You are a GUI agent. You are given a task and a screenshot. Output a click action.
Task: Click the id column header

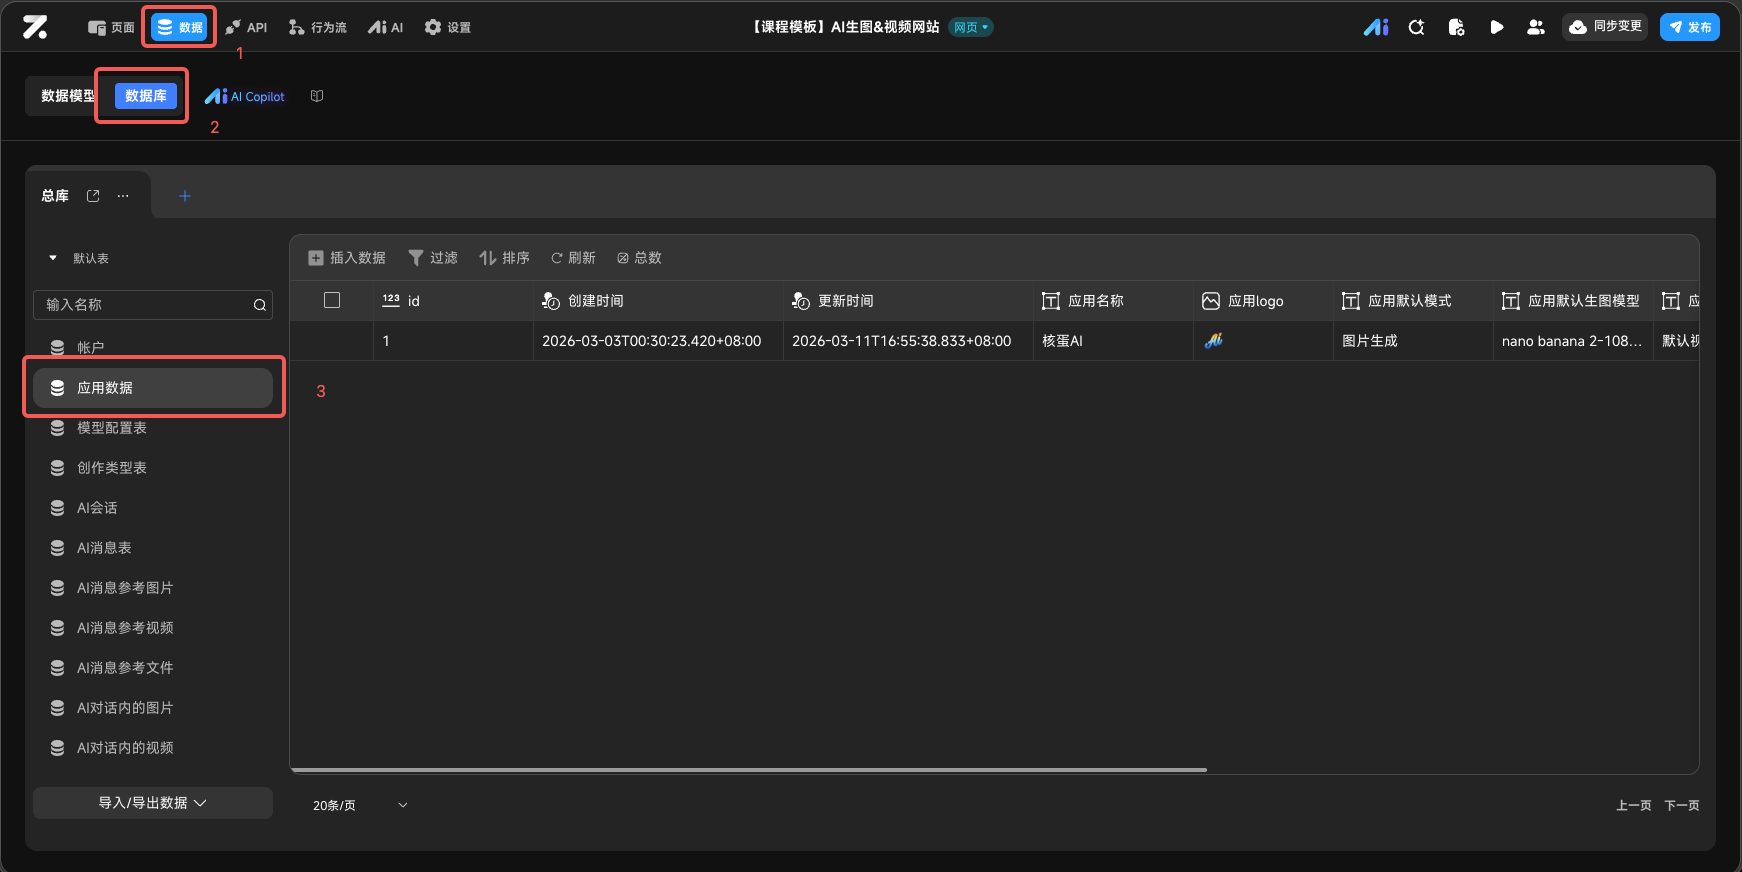pos(453,301)
